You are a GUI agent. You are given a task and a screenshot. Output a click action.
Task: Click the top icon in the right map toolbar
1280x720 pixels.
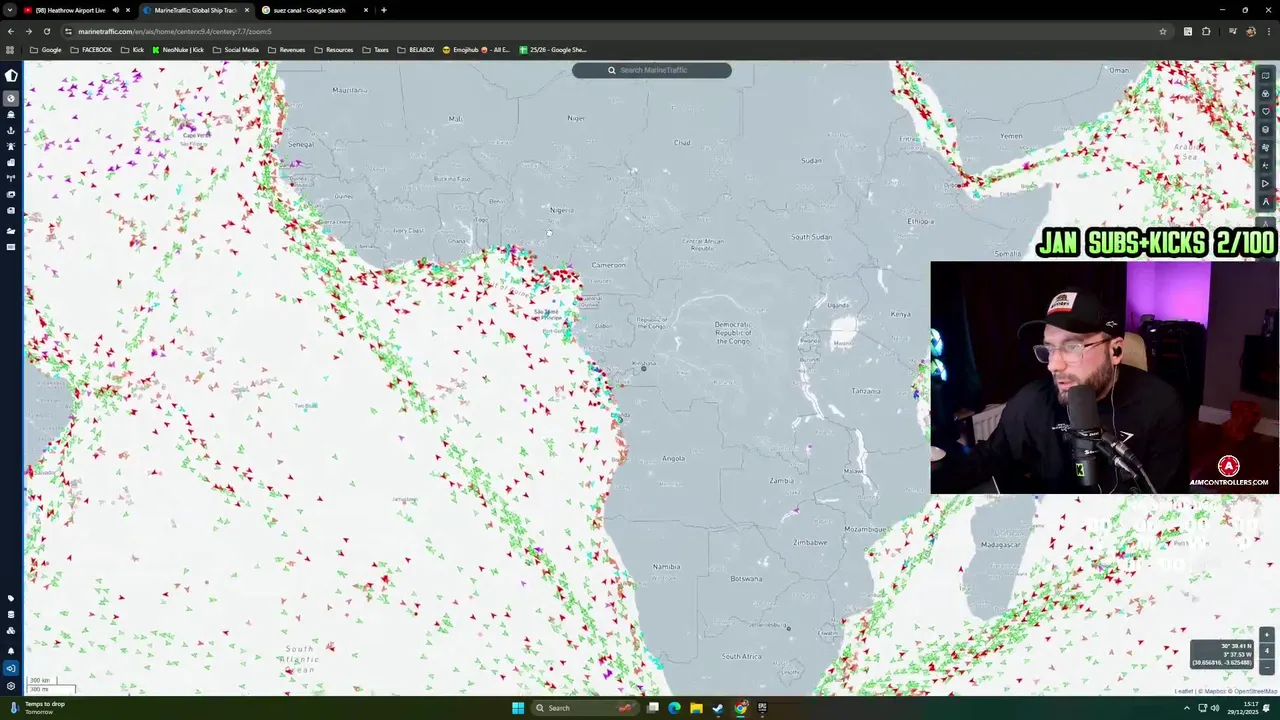[1265, 76]
